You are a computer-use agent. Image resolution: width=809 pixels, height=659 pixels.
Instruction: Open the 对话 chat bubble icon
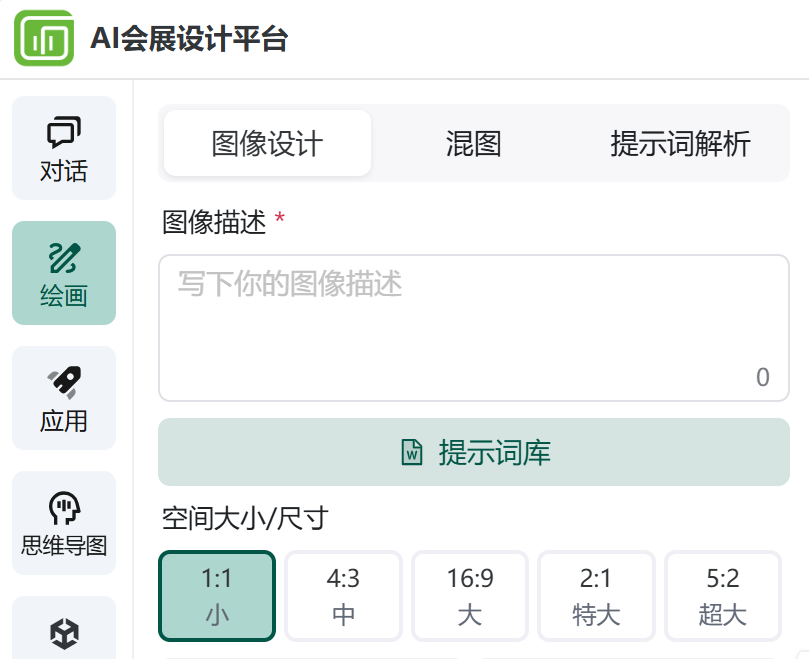click(64, 132)
